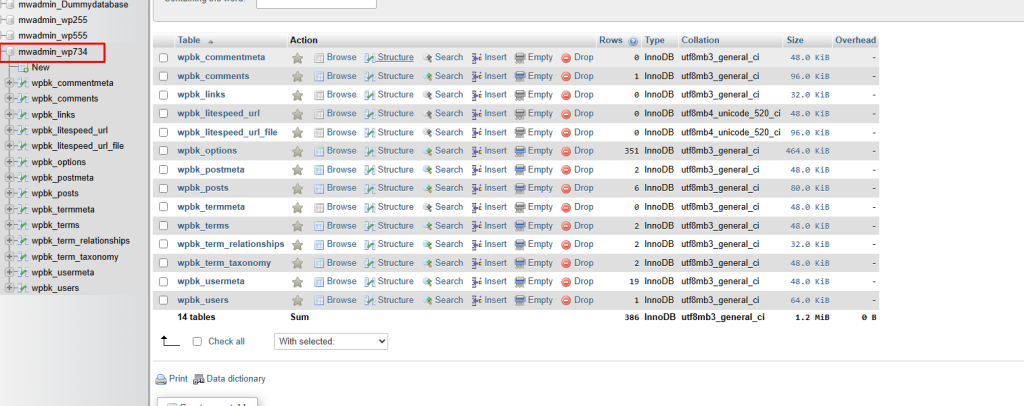Sort by the Table column header
1024x406 pixels.
(189, 40)
